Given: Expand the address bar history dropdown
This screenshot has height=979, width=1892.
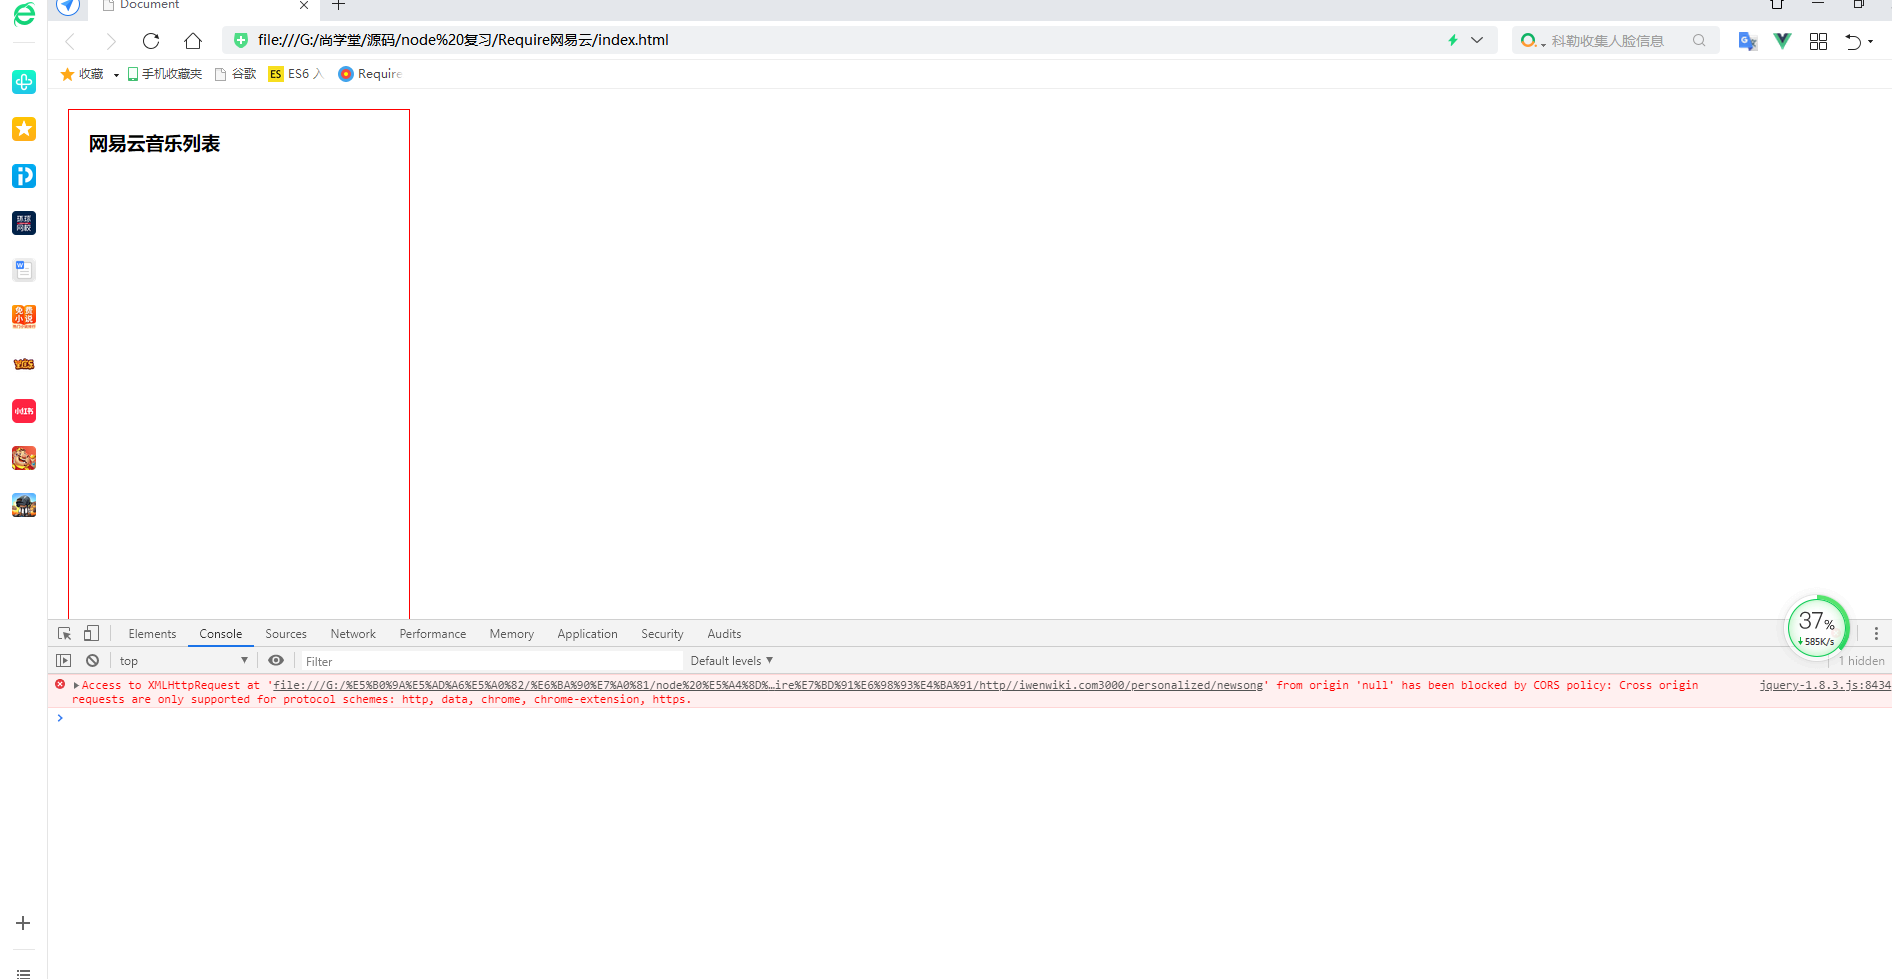Looking at the screenshot, I should (1477, 40).
